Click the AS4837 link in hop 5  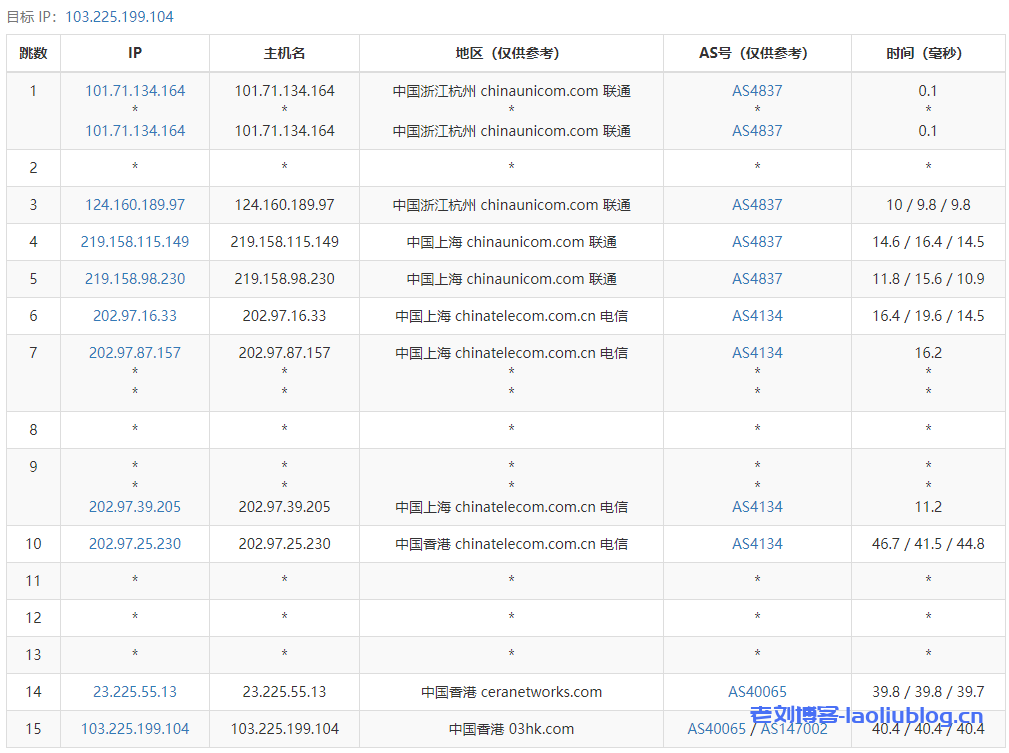(x=757, y=279)
